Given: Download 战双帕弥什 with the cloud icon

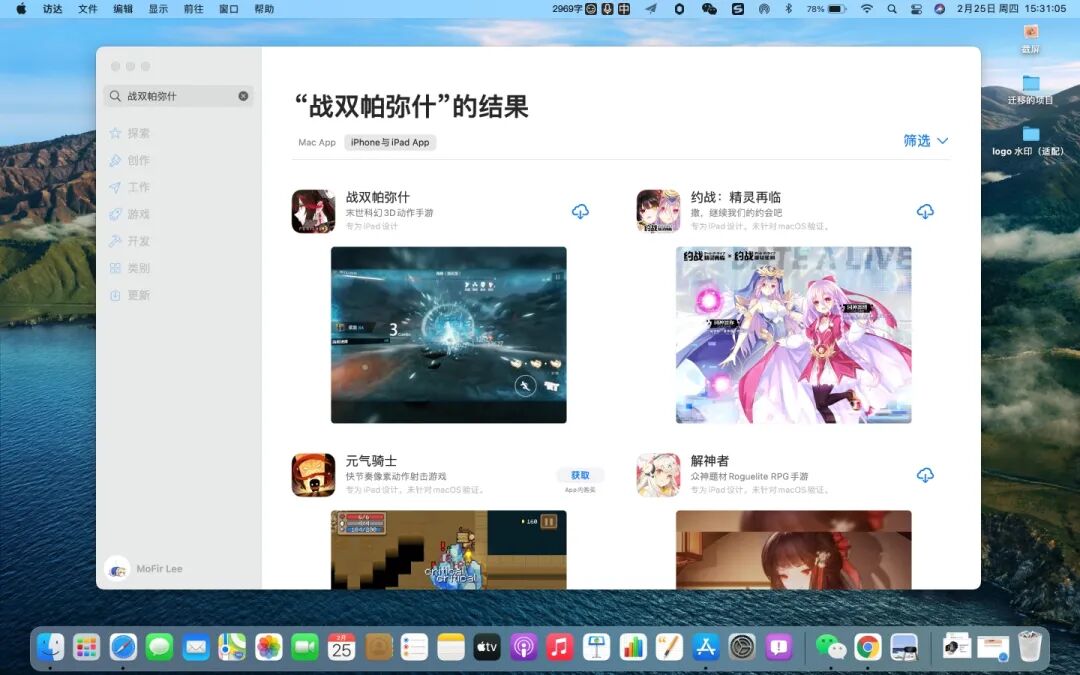Looking at the screenshot, I should pyautogui.click(x=580, y=211).
